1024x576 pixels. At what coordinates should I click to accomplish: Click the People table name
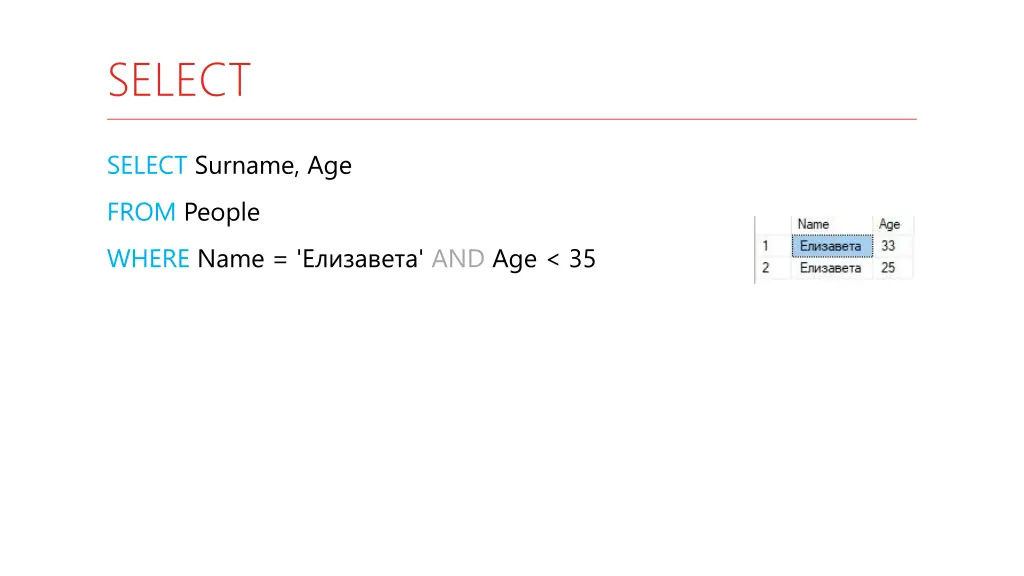pyautogui.click(x=221, y=213)
